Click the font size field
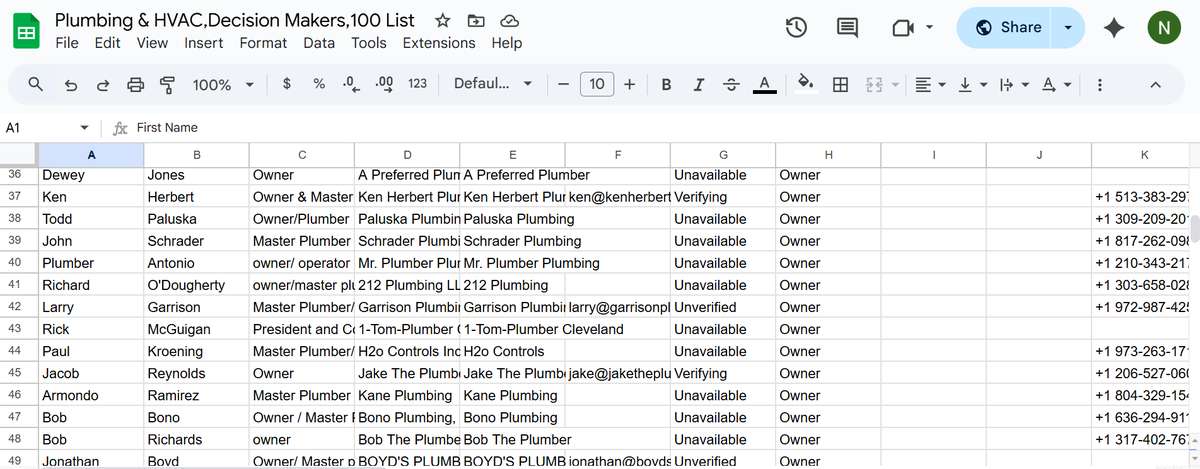 [x=597, y=85]
